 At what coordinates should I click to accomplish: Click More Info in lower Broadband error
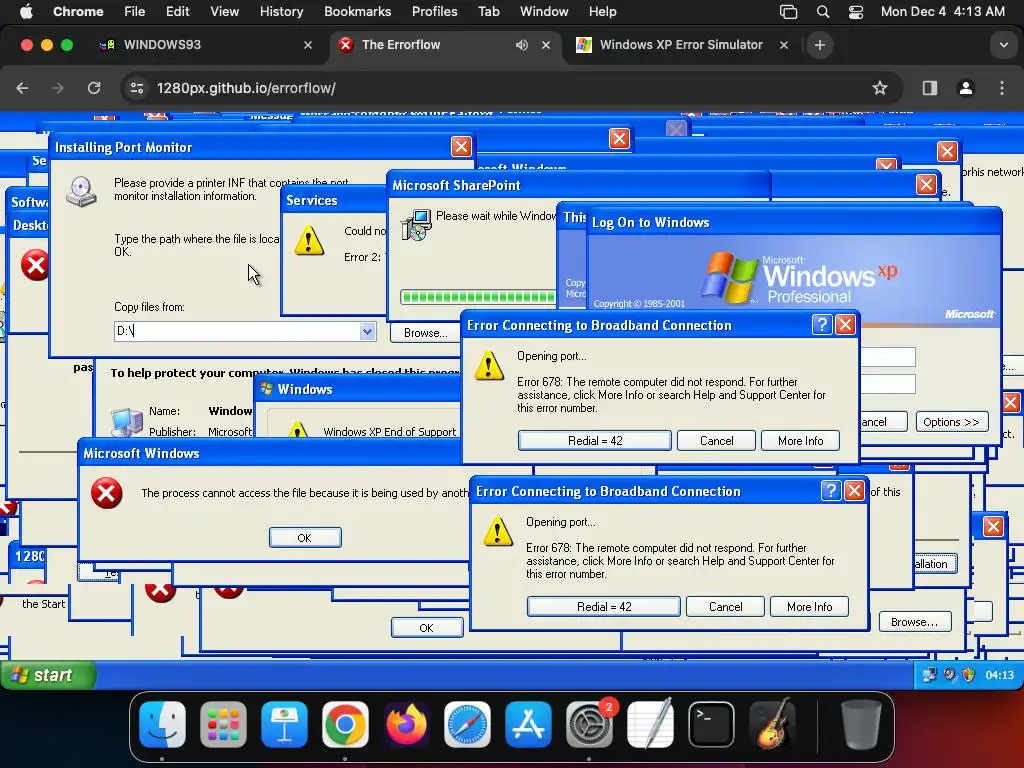[x=809, y=607]
